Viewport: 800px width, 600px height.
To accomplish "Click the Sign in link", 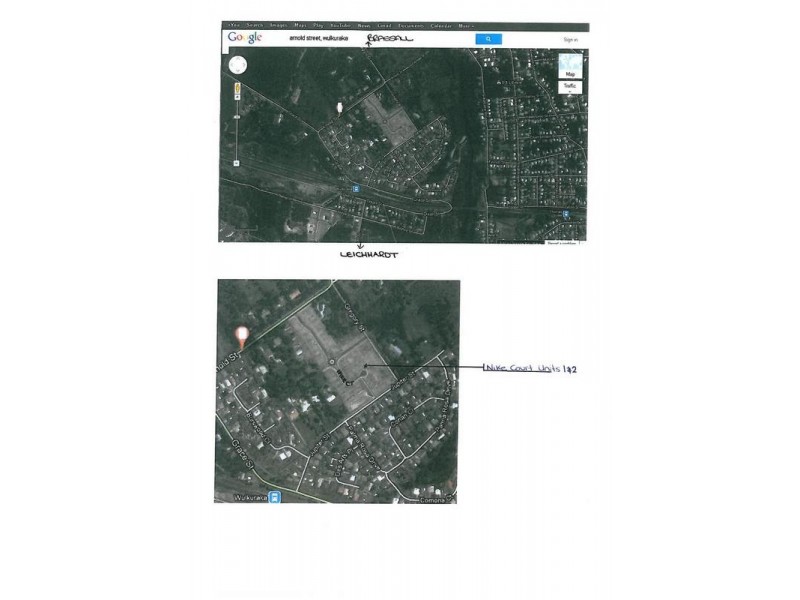I will 570,39.
